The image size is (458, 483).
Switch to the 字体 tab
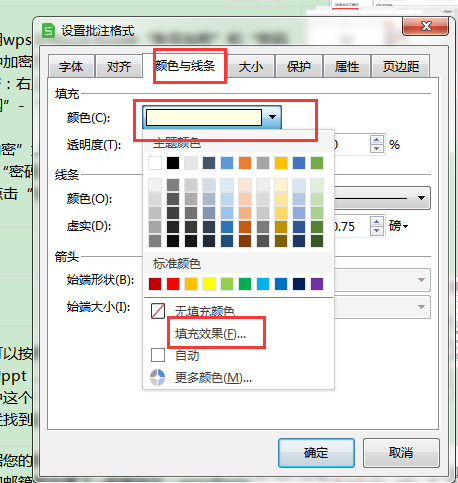coord(71,67)
